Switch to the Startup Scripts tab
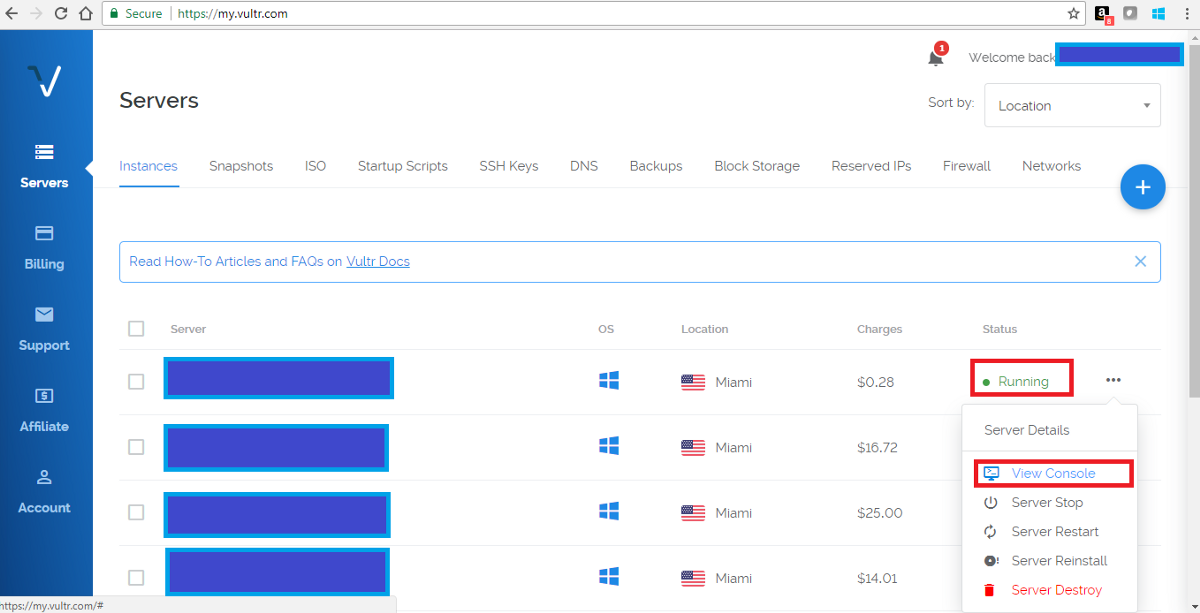1200x613 pixels. pyautogui.click(x=403, y=166)
